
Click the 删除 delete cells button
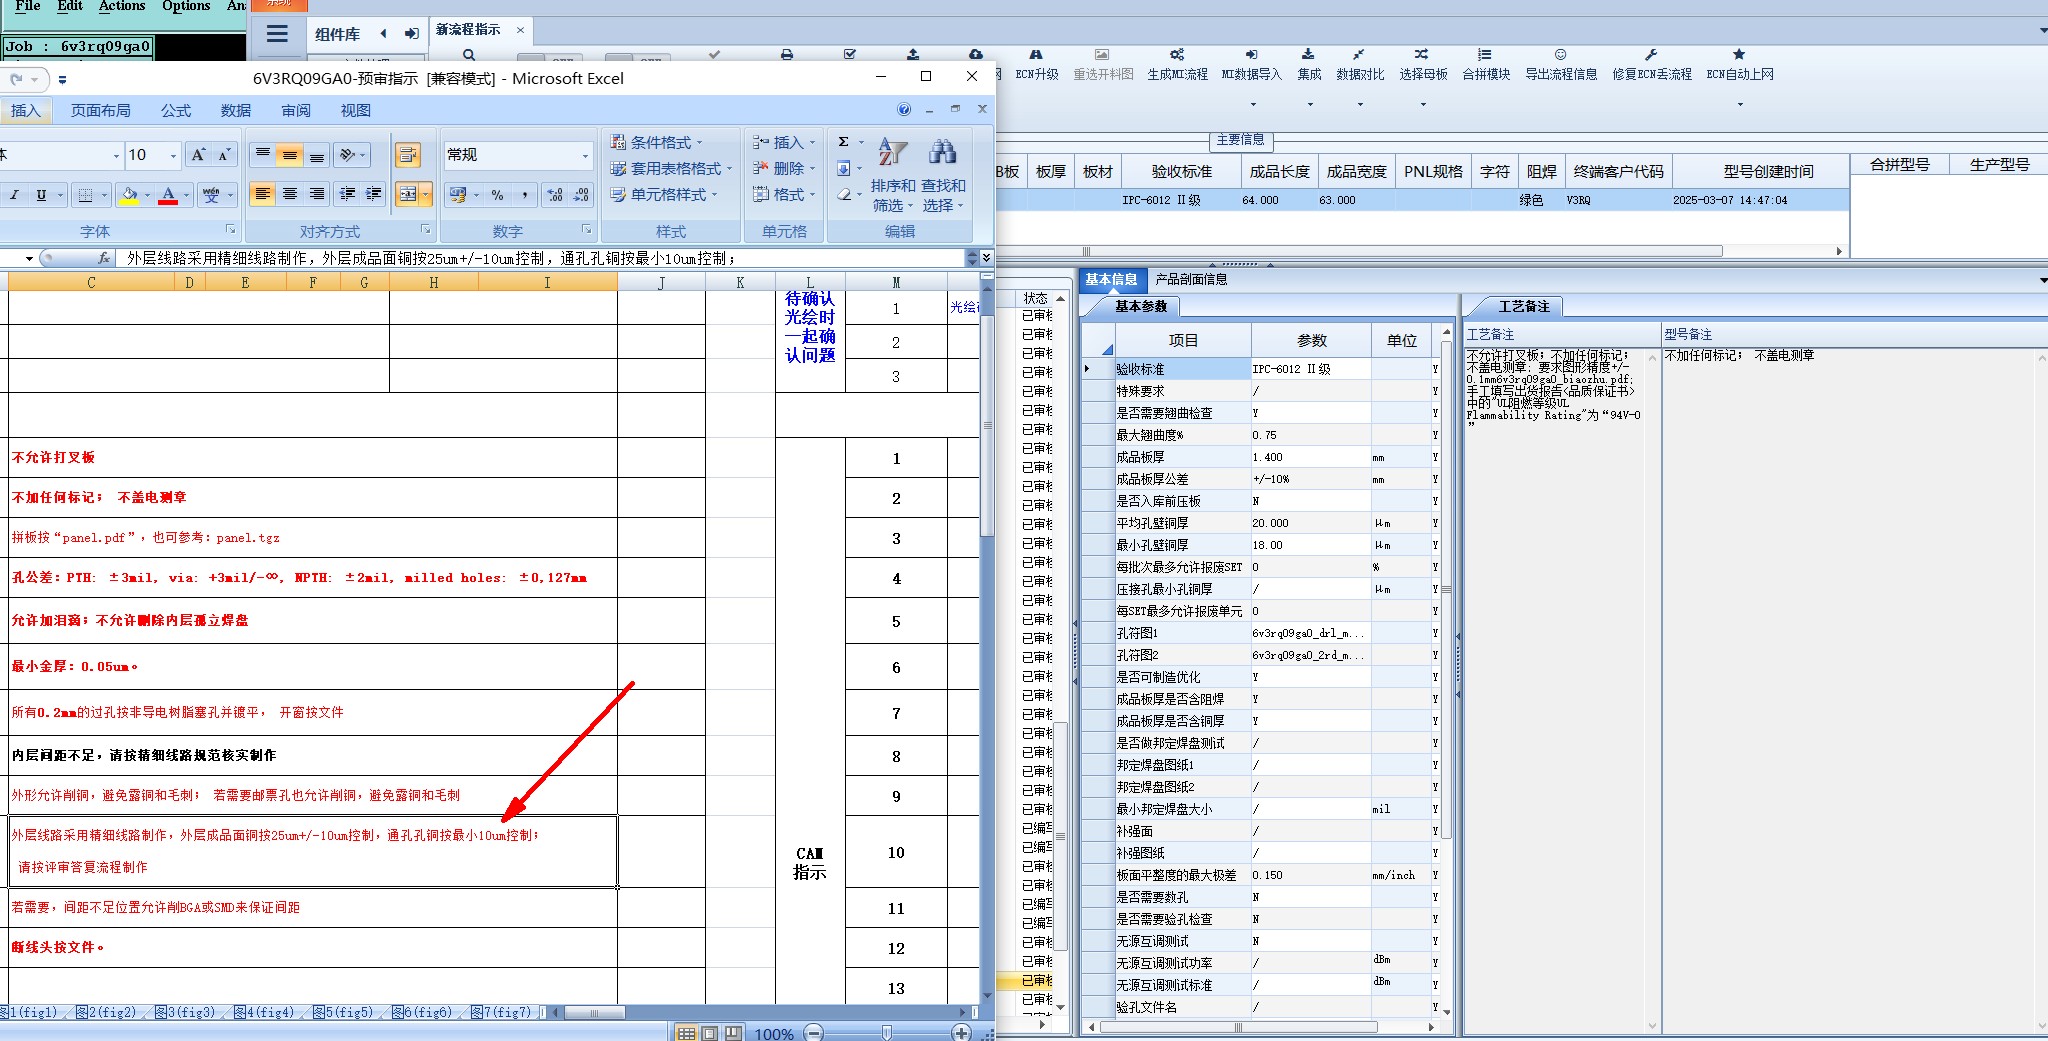coord(784,168)
